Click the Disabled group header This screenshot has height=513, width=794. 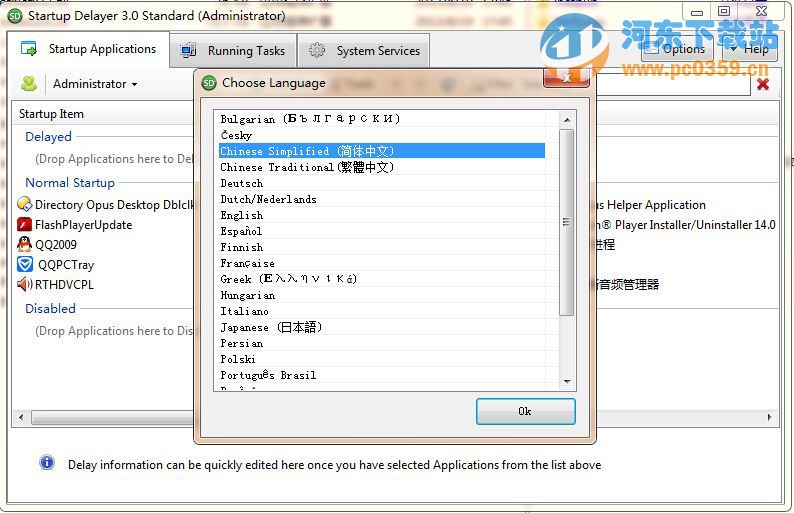point(50,308)
